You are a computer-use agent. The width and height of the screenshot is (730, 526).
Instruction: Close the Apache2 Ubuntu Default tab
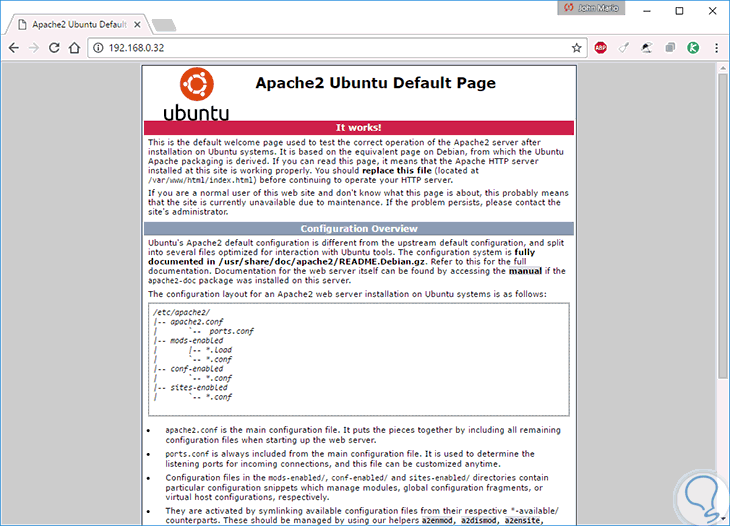click(137, 25)
